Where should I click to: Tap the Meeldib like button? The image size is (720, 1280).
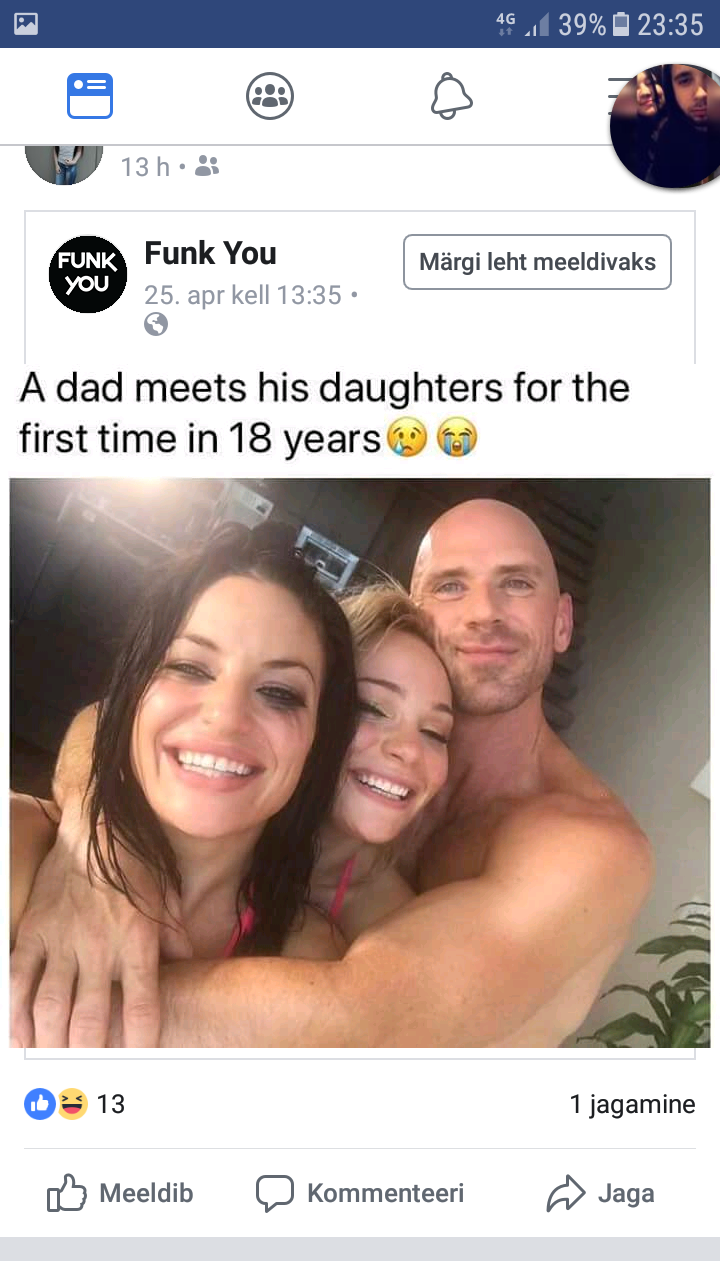click(120, 1193)
